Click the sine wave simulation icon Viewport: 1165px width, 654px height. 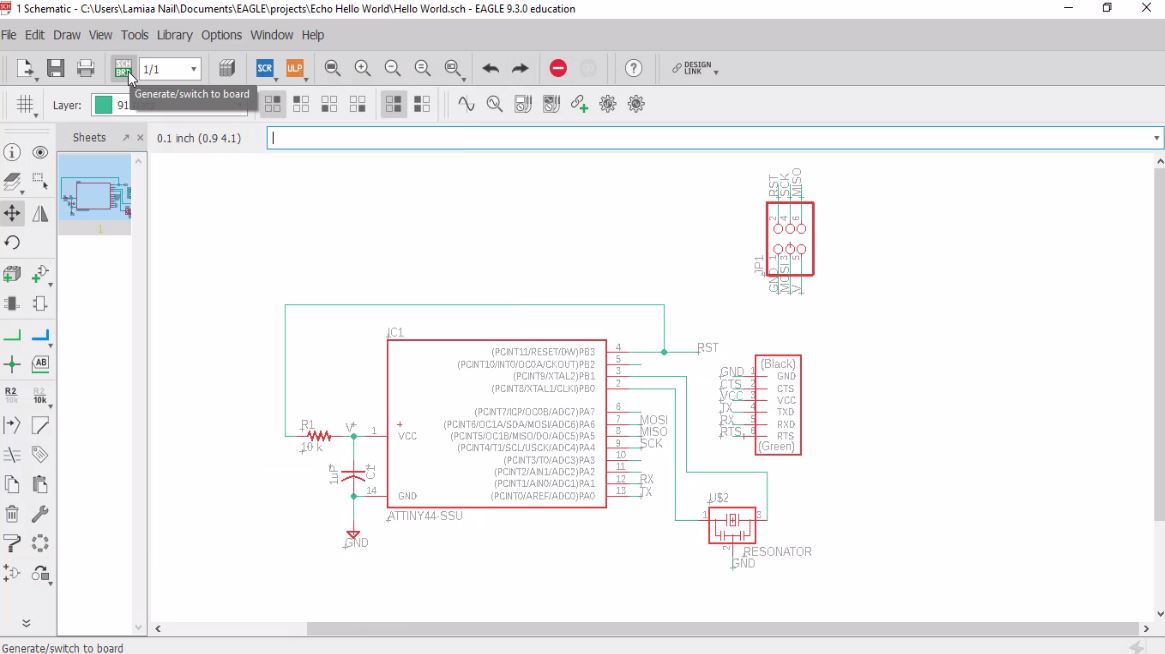466,104
